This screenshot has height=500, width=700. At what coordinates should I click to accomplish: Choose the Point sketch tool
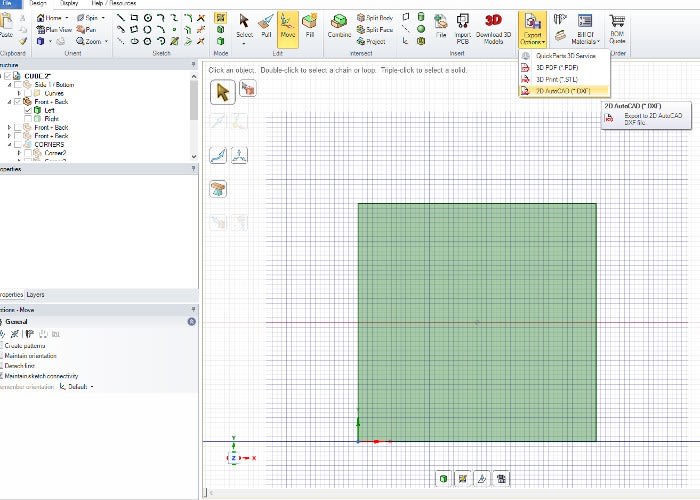(x=175, y=29)
